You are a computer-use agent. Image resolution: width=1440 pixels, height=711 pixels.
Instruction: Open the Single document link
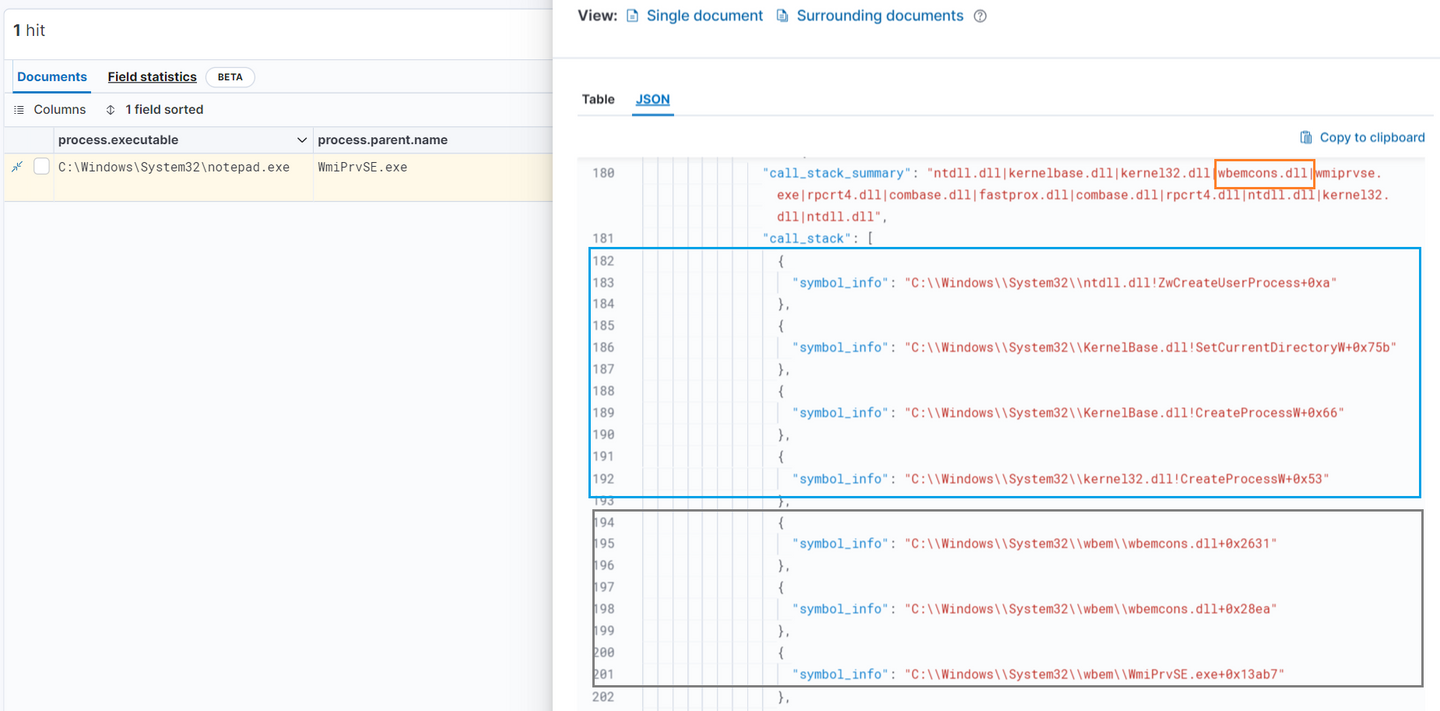(704, 16)
